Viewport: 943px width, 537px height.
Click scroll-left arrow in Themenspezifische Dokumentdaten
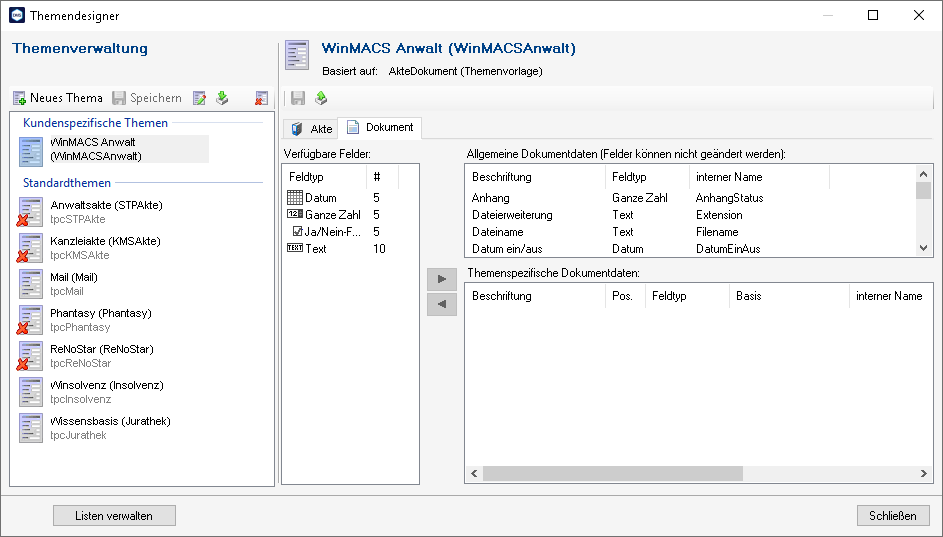[474, 474]
